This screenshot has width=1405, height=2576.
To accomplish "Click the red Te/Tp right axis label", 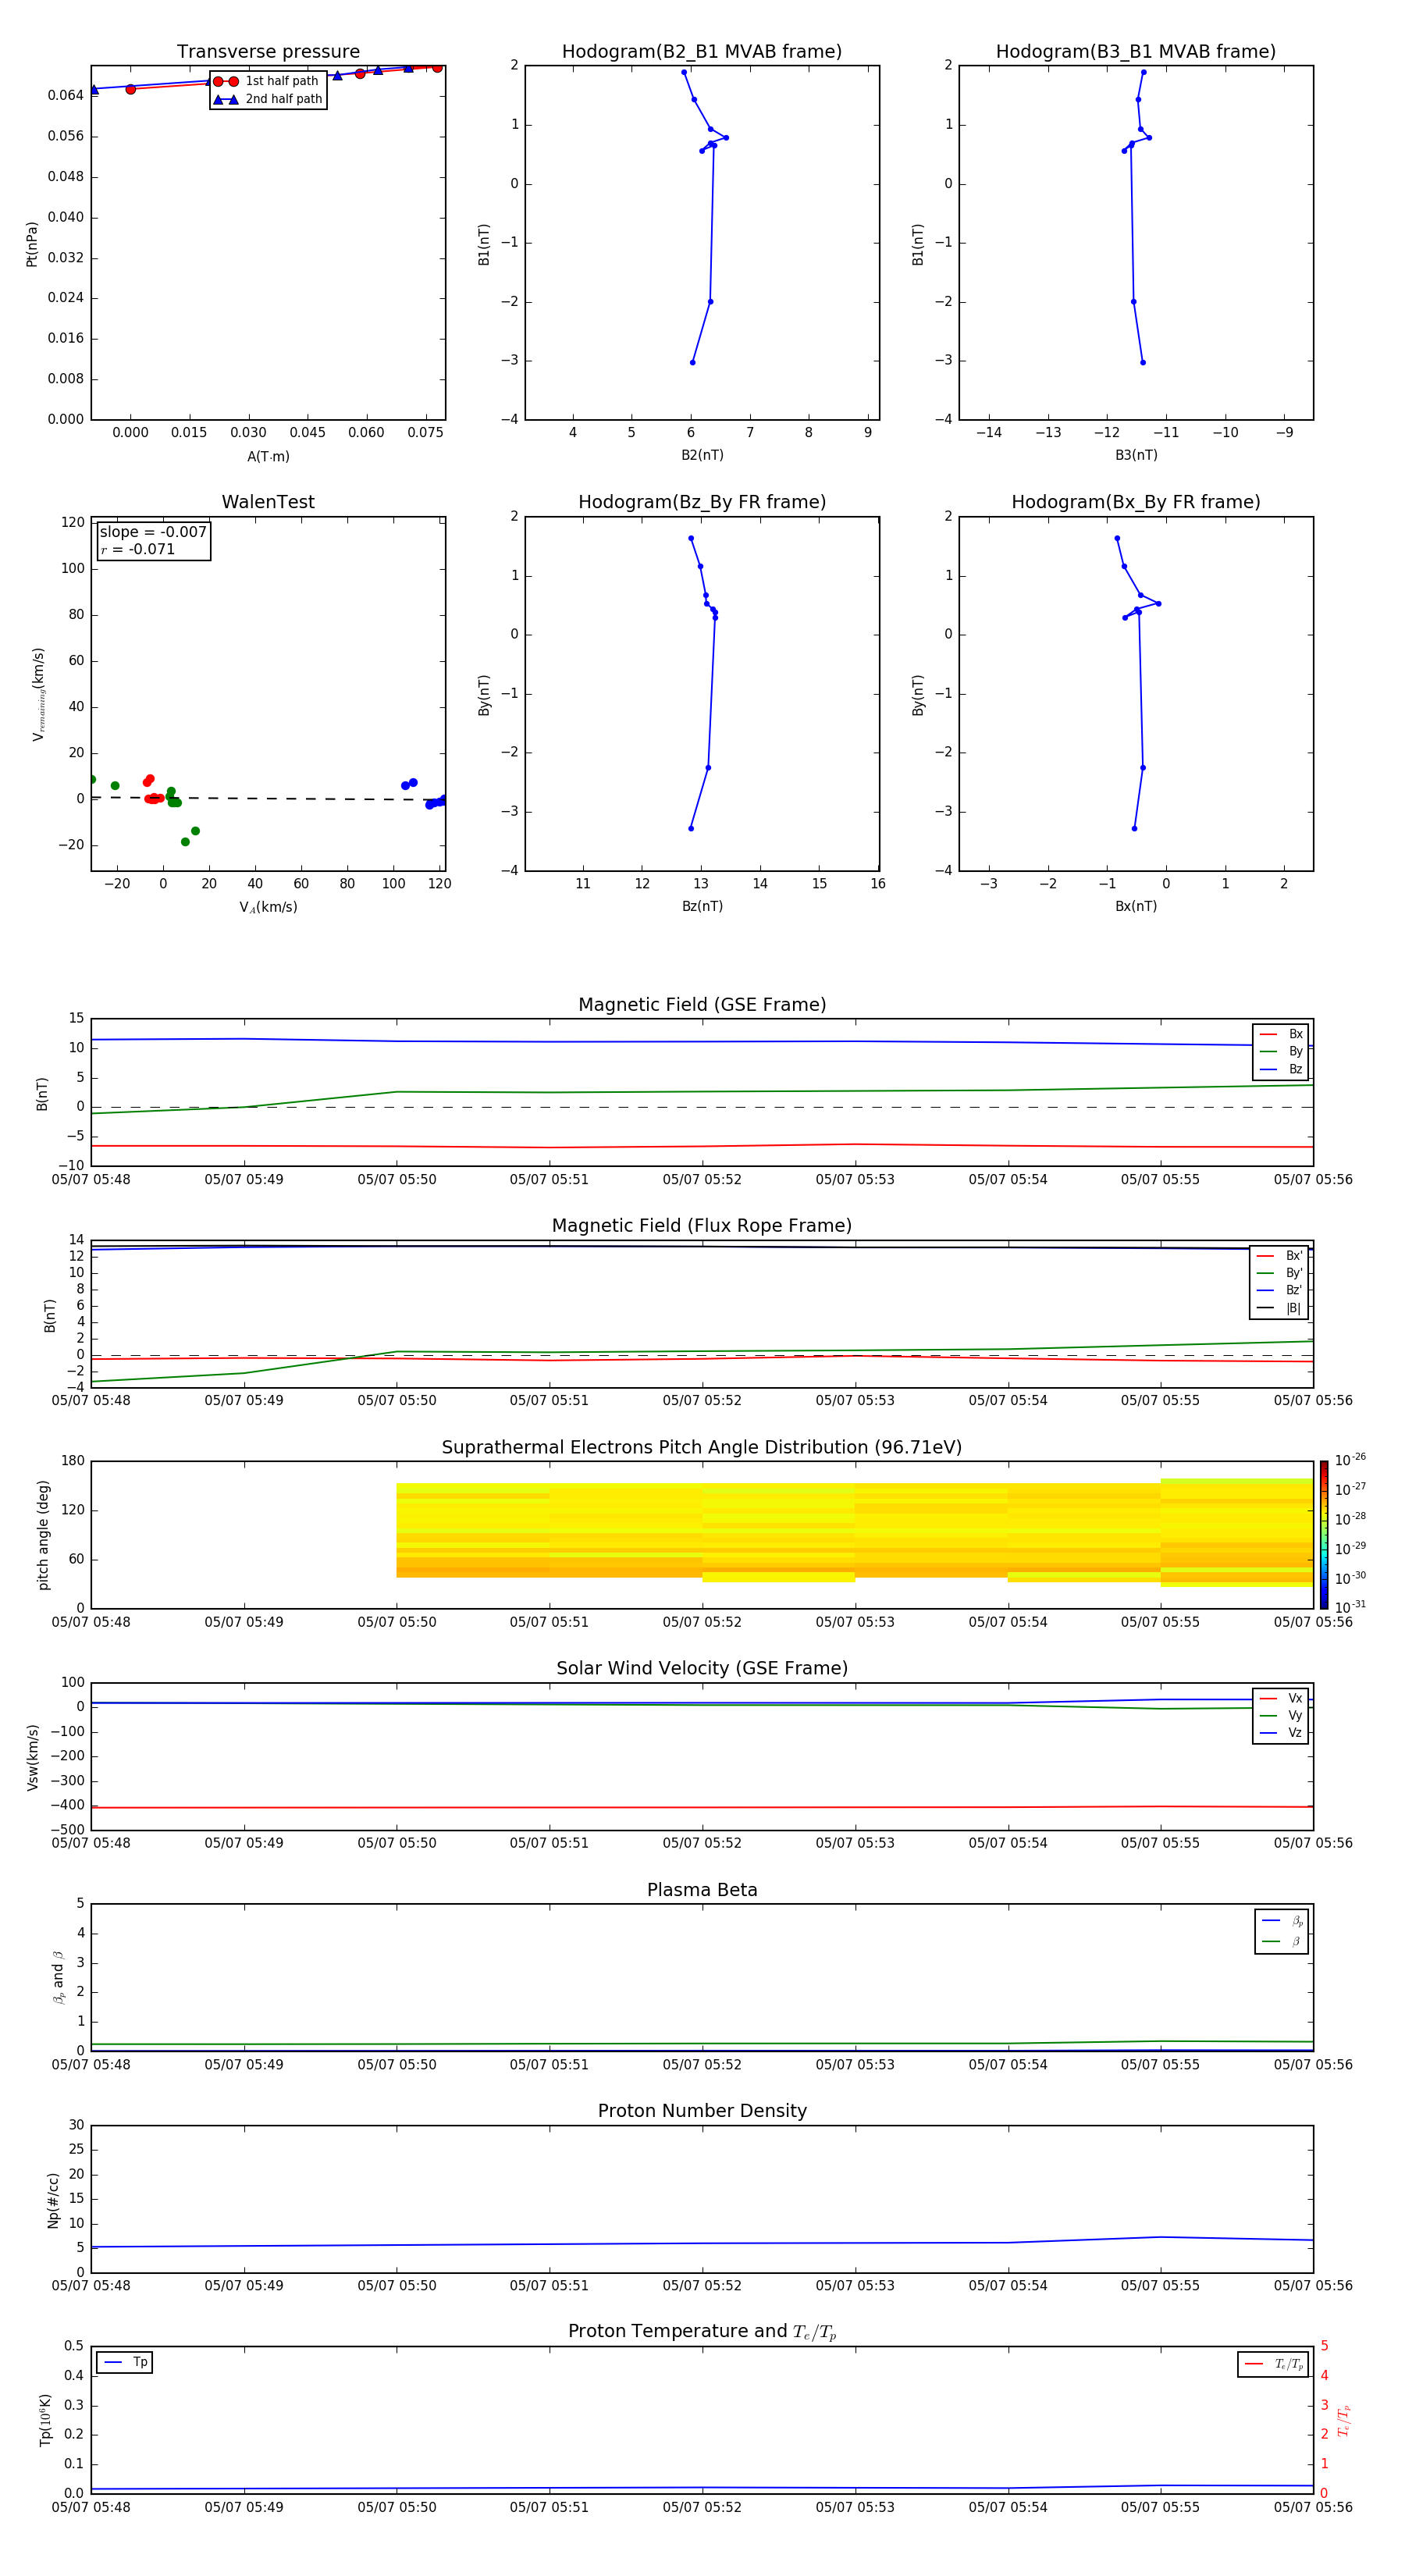I will [x=1343, y=2421].
